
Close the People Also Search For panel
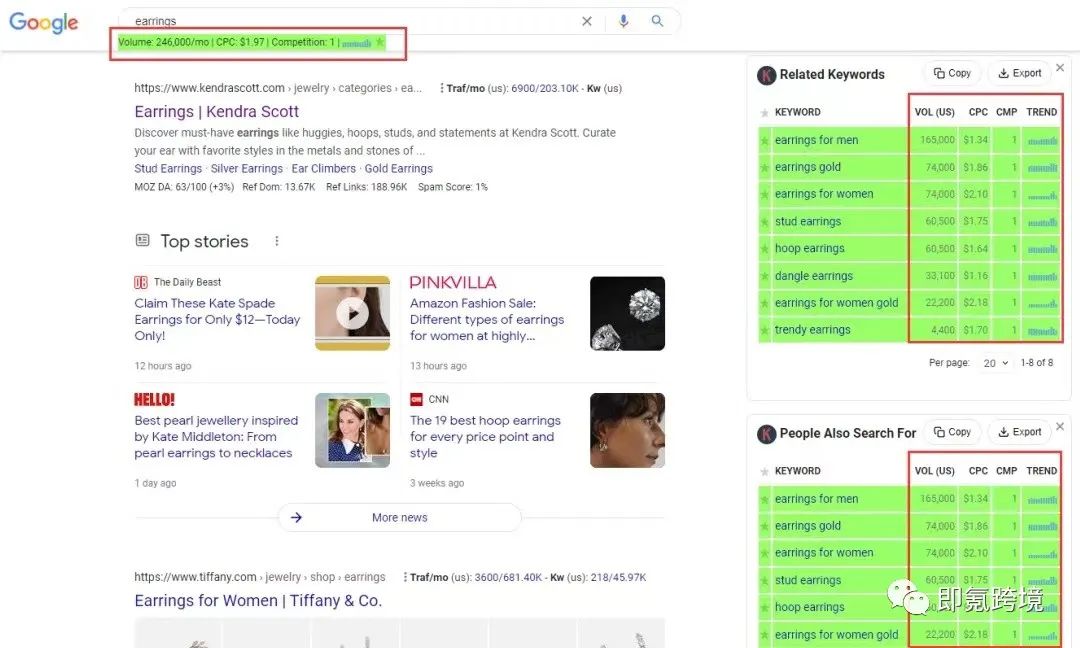pyautogui.click(x=1060, y=426)
